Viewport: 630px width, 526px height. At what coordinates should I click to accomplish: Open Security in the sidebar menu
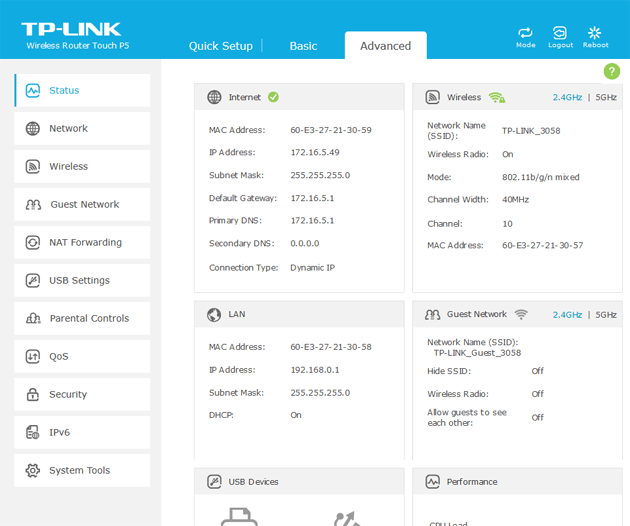[82, 394]
